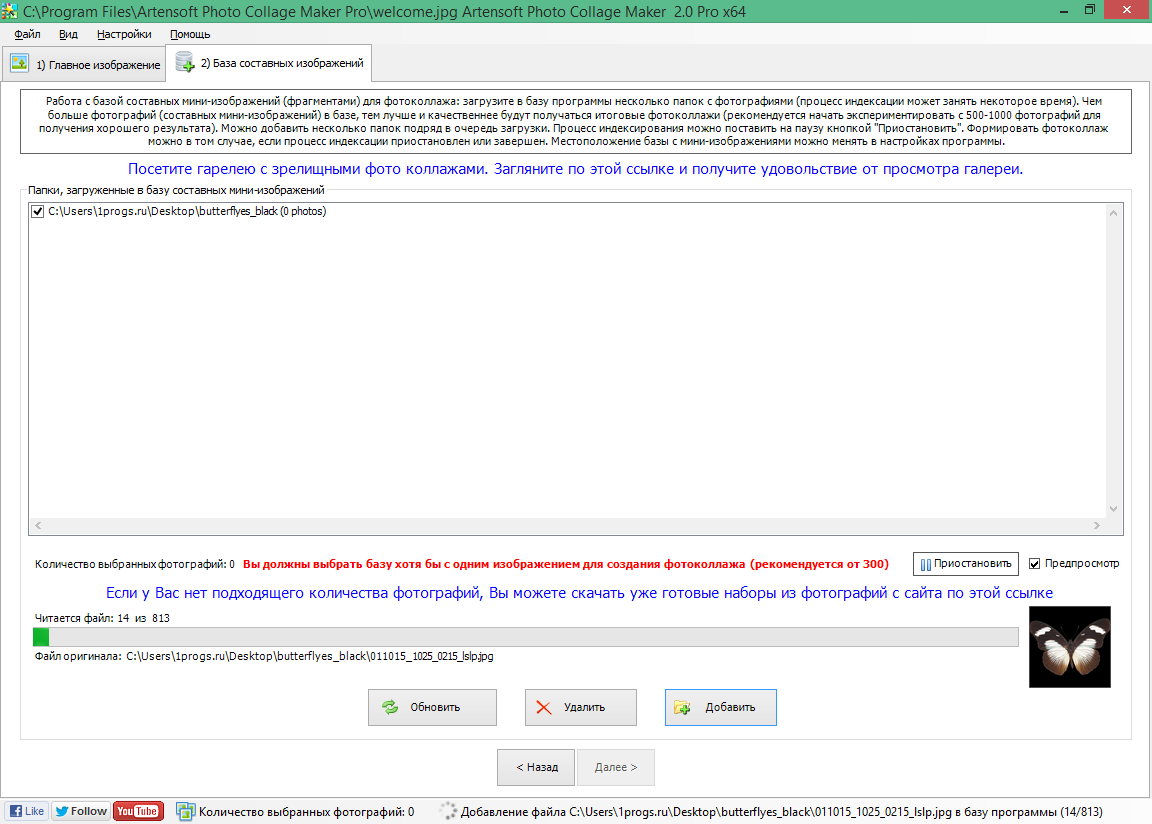Screen dimensions: 1152x824
Task: Click the loading spinner icon in status bar
Action: 447,812
